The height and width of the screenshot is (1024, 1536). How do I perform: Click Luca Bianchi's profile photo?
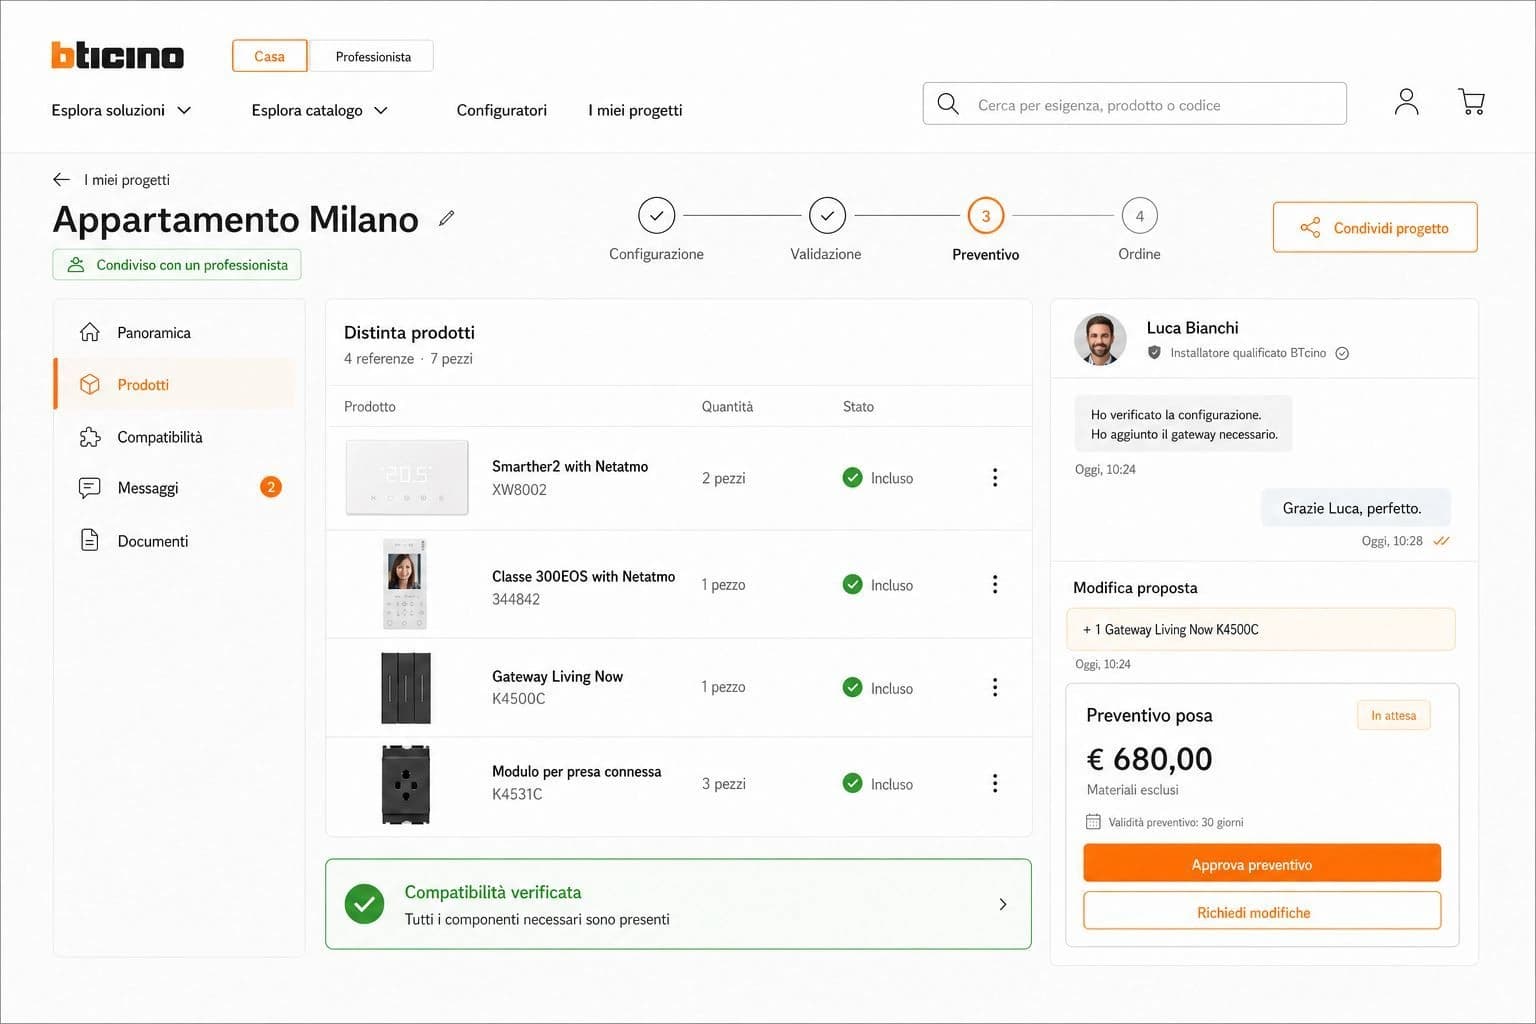(1100, 339)
